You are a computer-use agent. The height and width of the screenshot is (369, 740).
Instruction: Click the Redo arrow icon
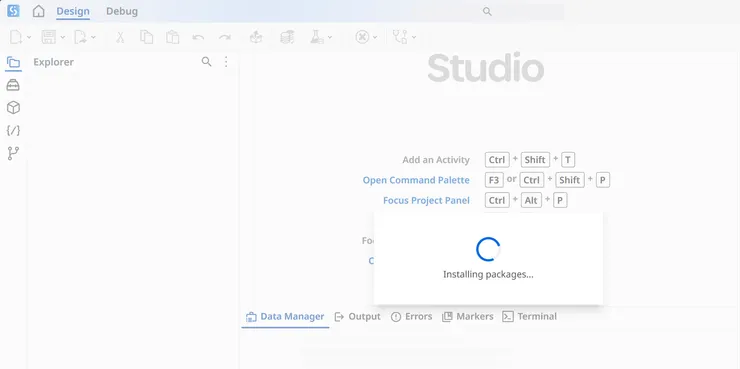pos(225,37)
